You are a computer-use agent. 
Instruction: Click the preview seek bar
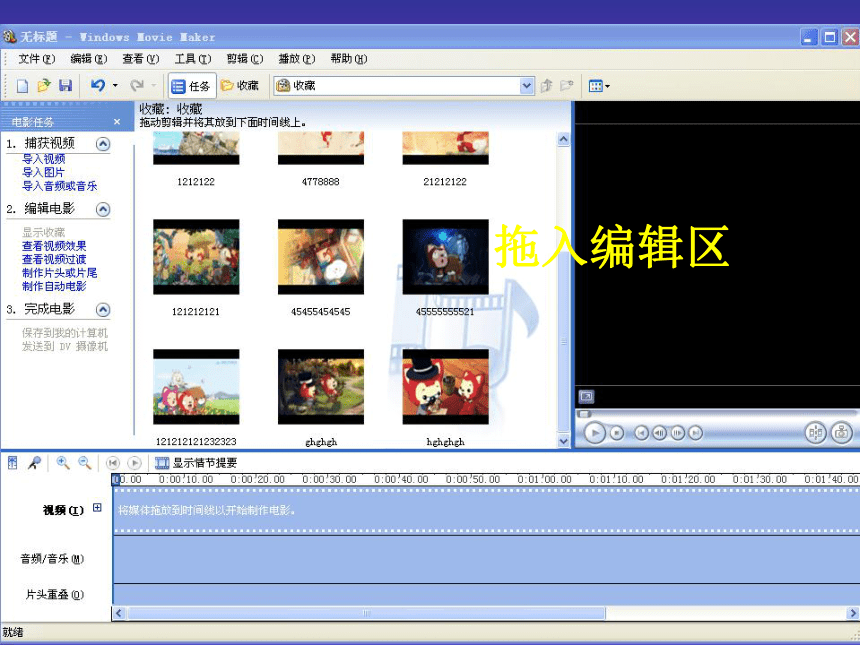pos(717,414)
